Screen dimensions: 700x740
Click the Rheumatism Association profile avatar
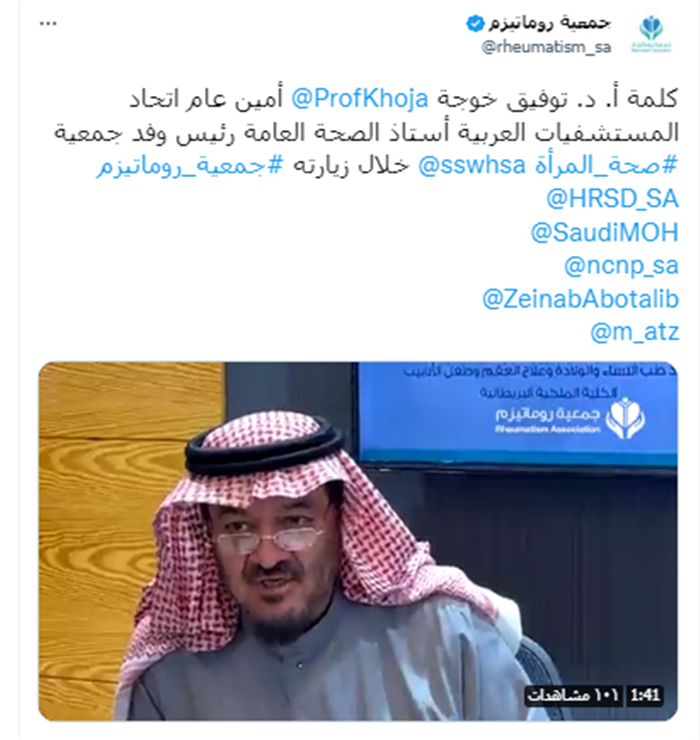tap(651, 34)
